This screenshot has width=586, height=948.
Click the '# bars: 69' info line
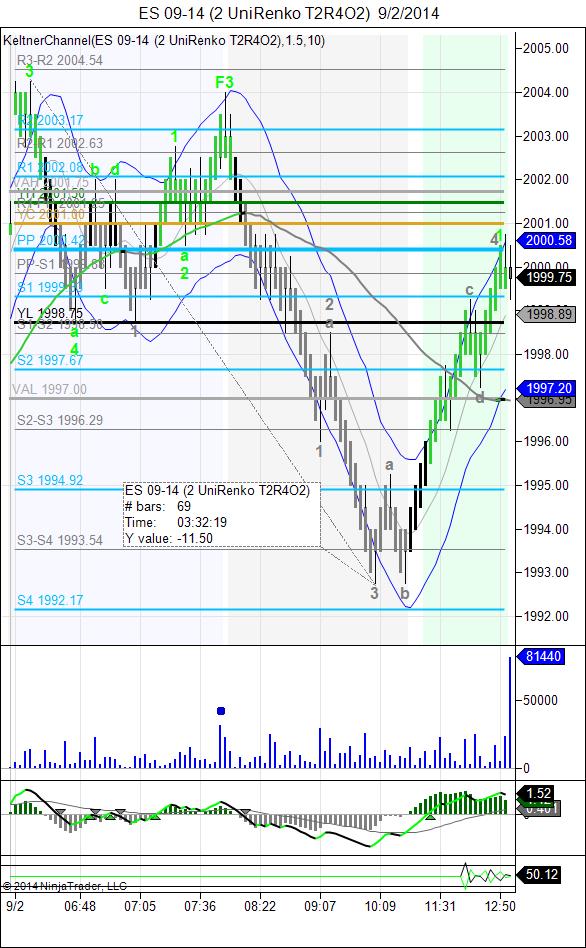[158, 505]
